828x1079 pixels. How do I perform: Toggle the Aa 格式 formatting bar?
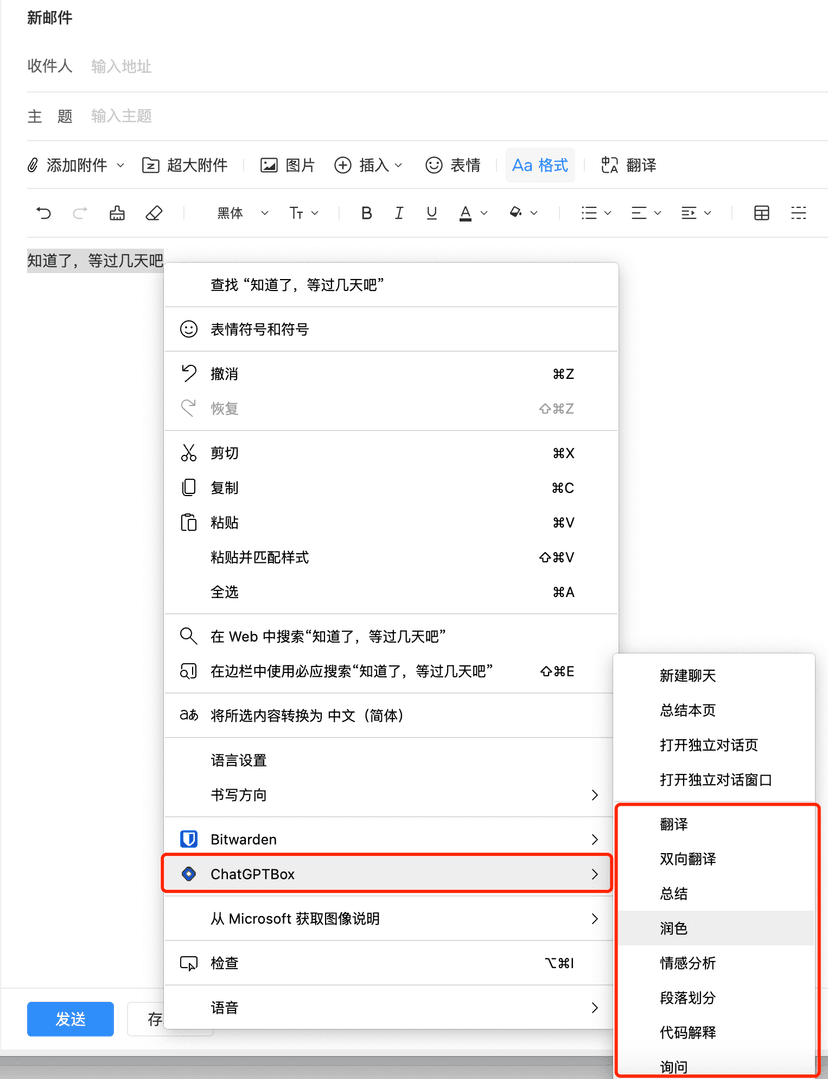pos(539,165)
